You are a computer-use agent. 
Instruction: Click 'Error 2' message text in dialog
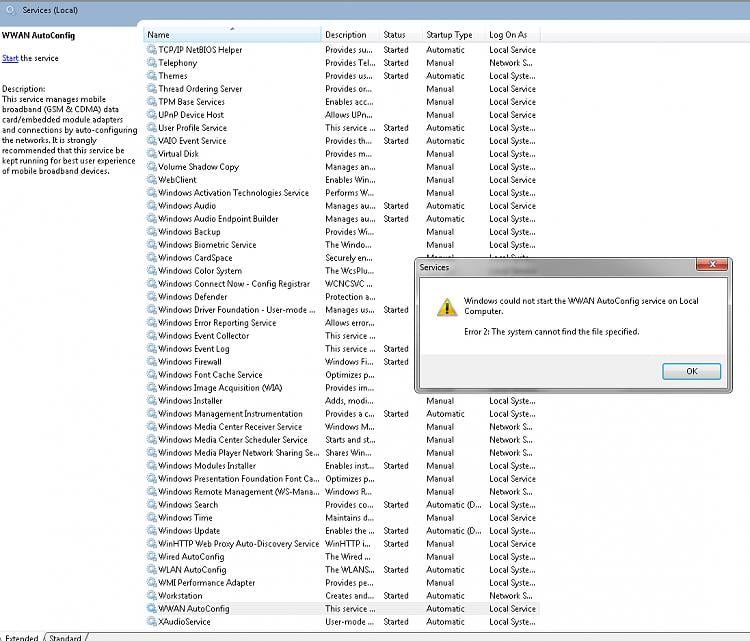(x=551, y=332)
